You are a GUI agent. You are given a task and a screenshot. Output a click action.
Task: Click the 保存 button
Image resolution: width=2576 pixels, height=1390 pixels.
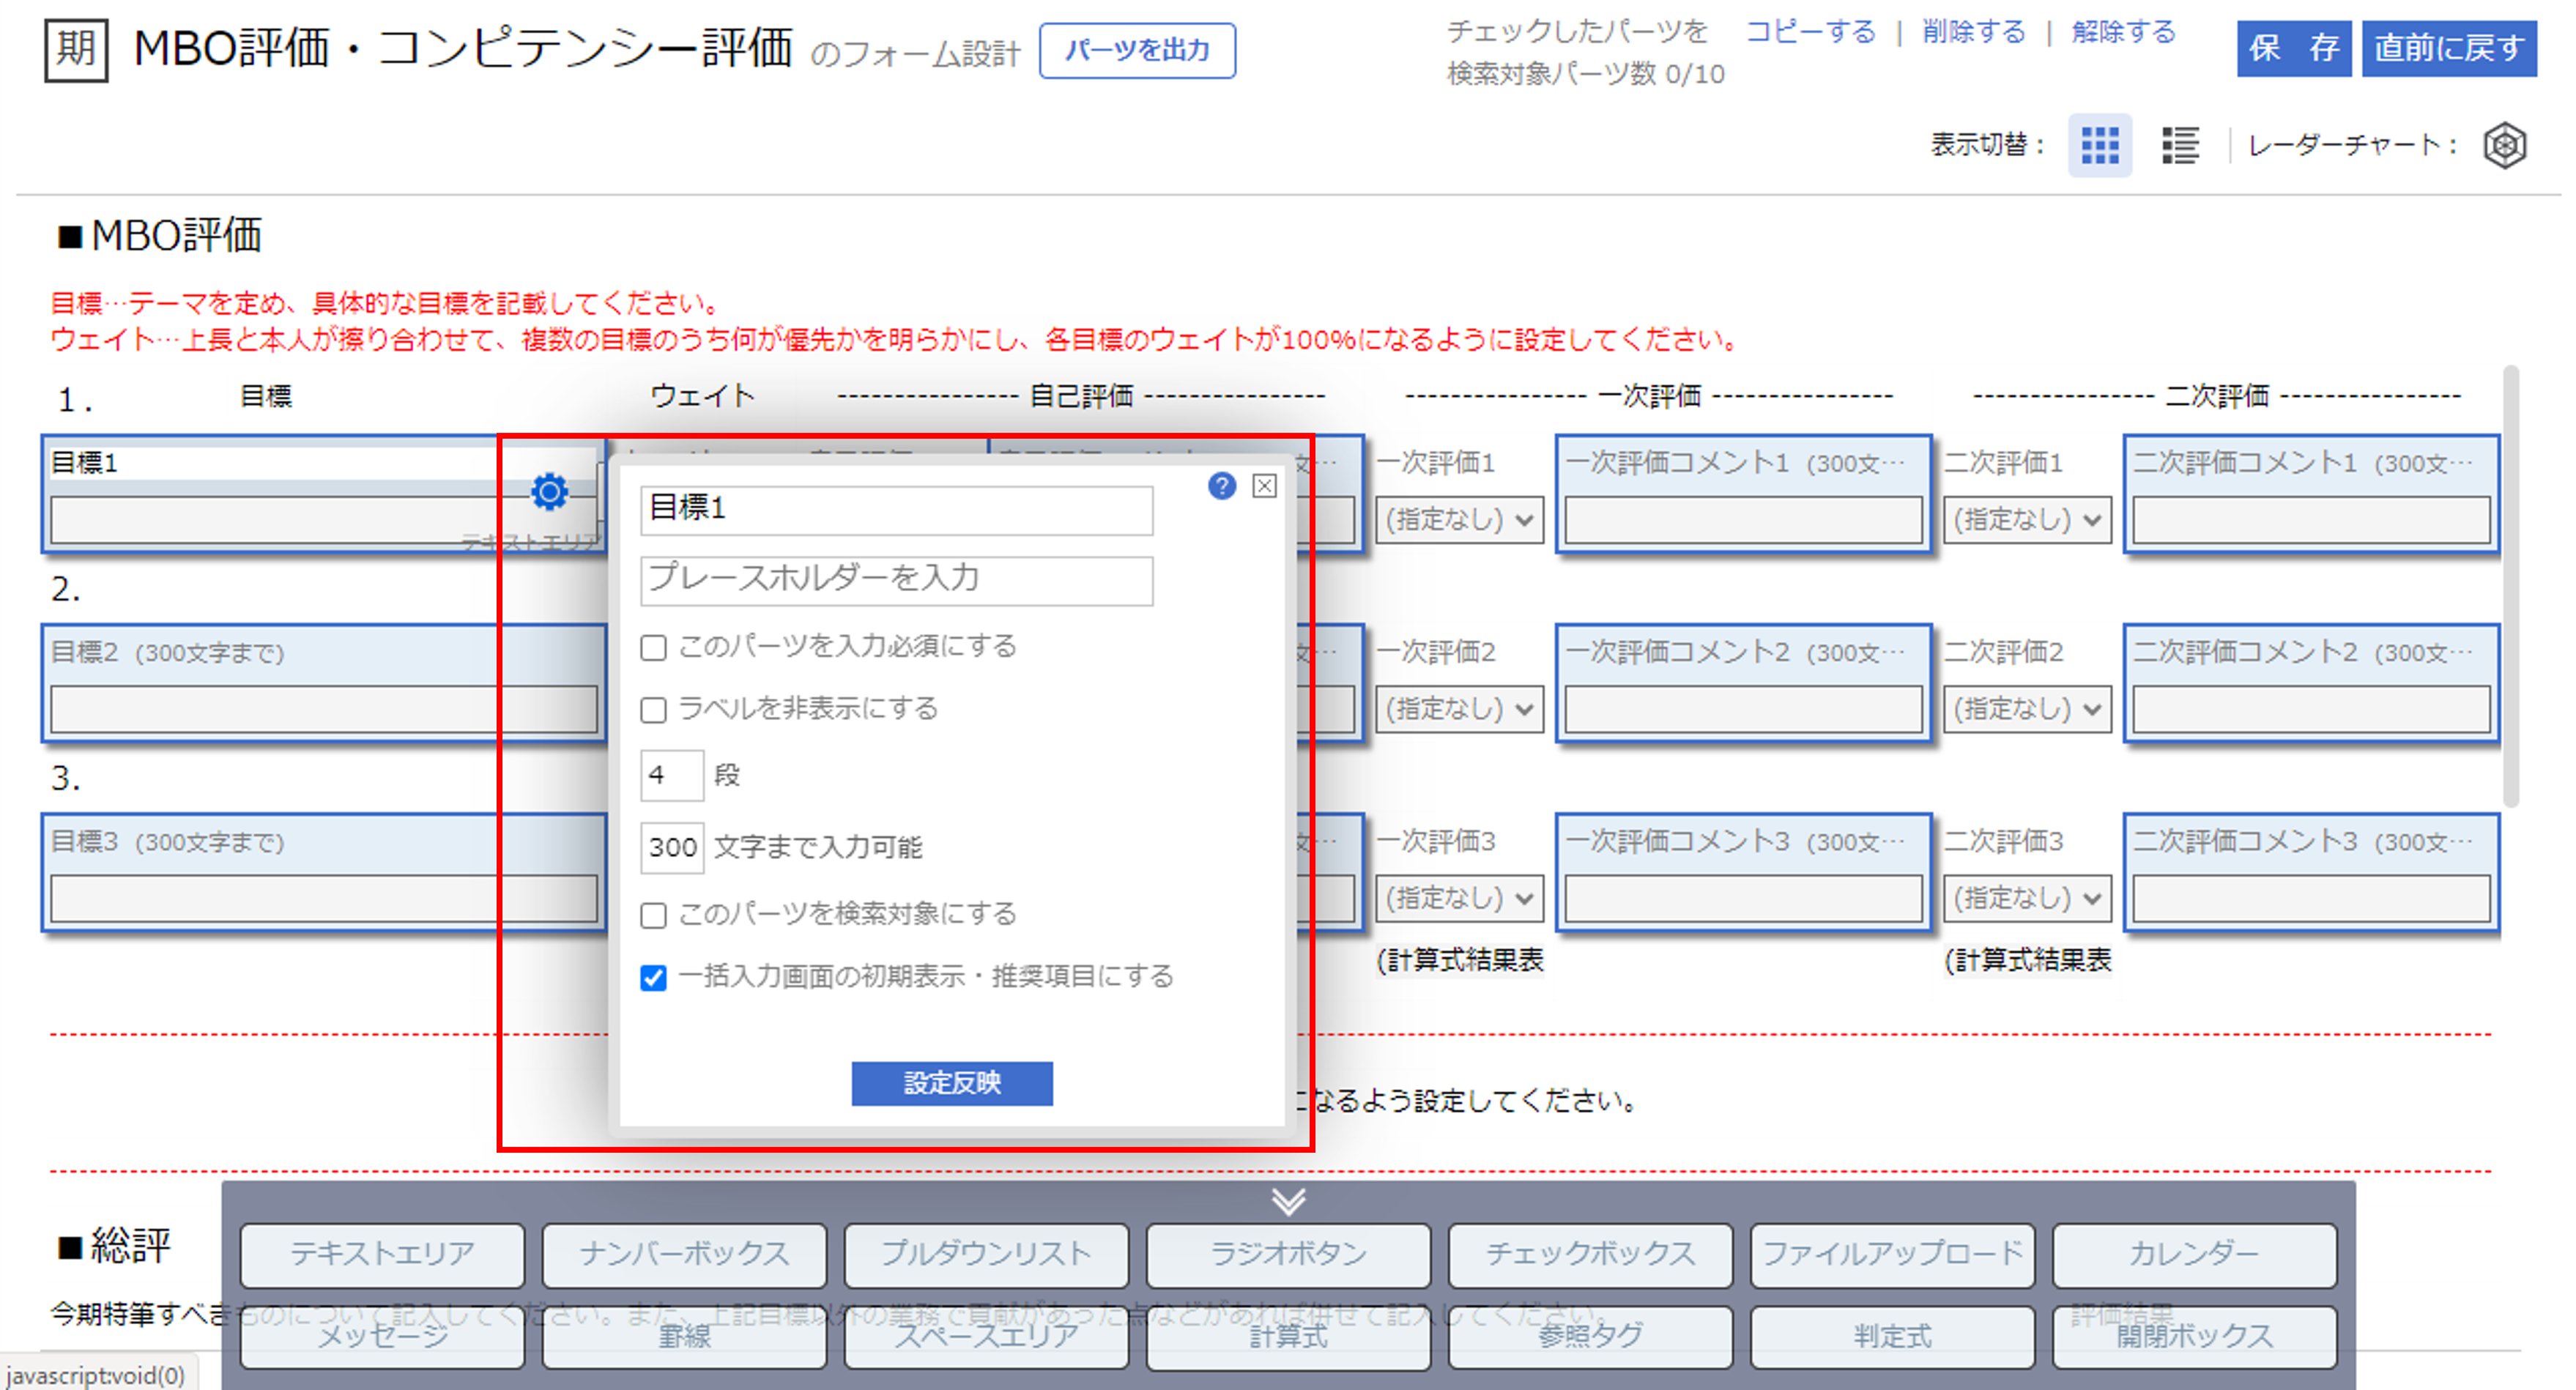2293,50
